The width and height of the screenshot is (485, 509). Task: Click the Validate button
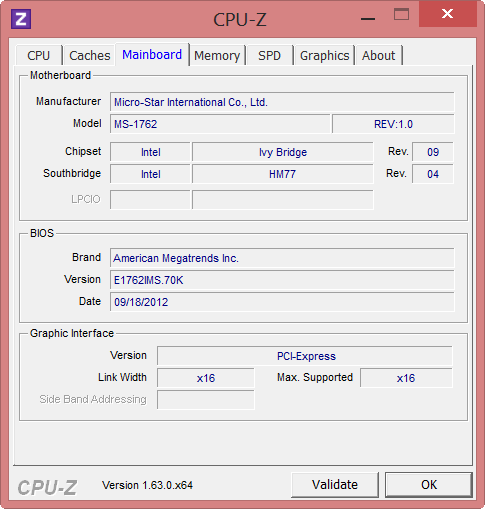335,485
